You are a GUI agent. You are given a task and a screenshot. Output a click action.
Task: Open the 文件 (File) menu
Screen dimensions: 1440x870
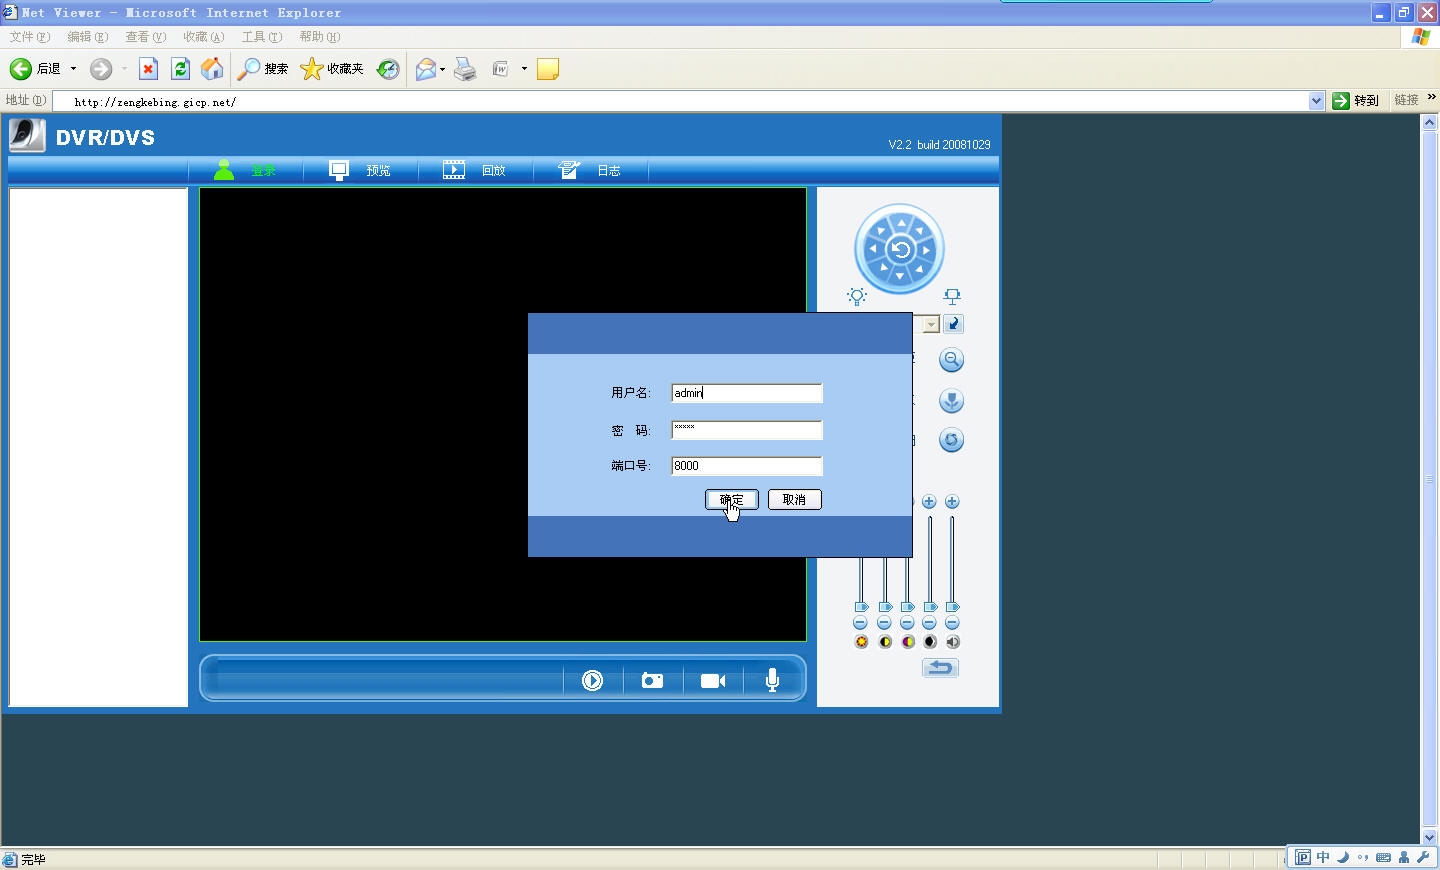point(29,37)
